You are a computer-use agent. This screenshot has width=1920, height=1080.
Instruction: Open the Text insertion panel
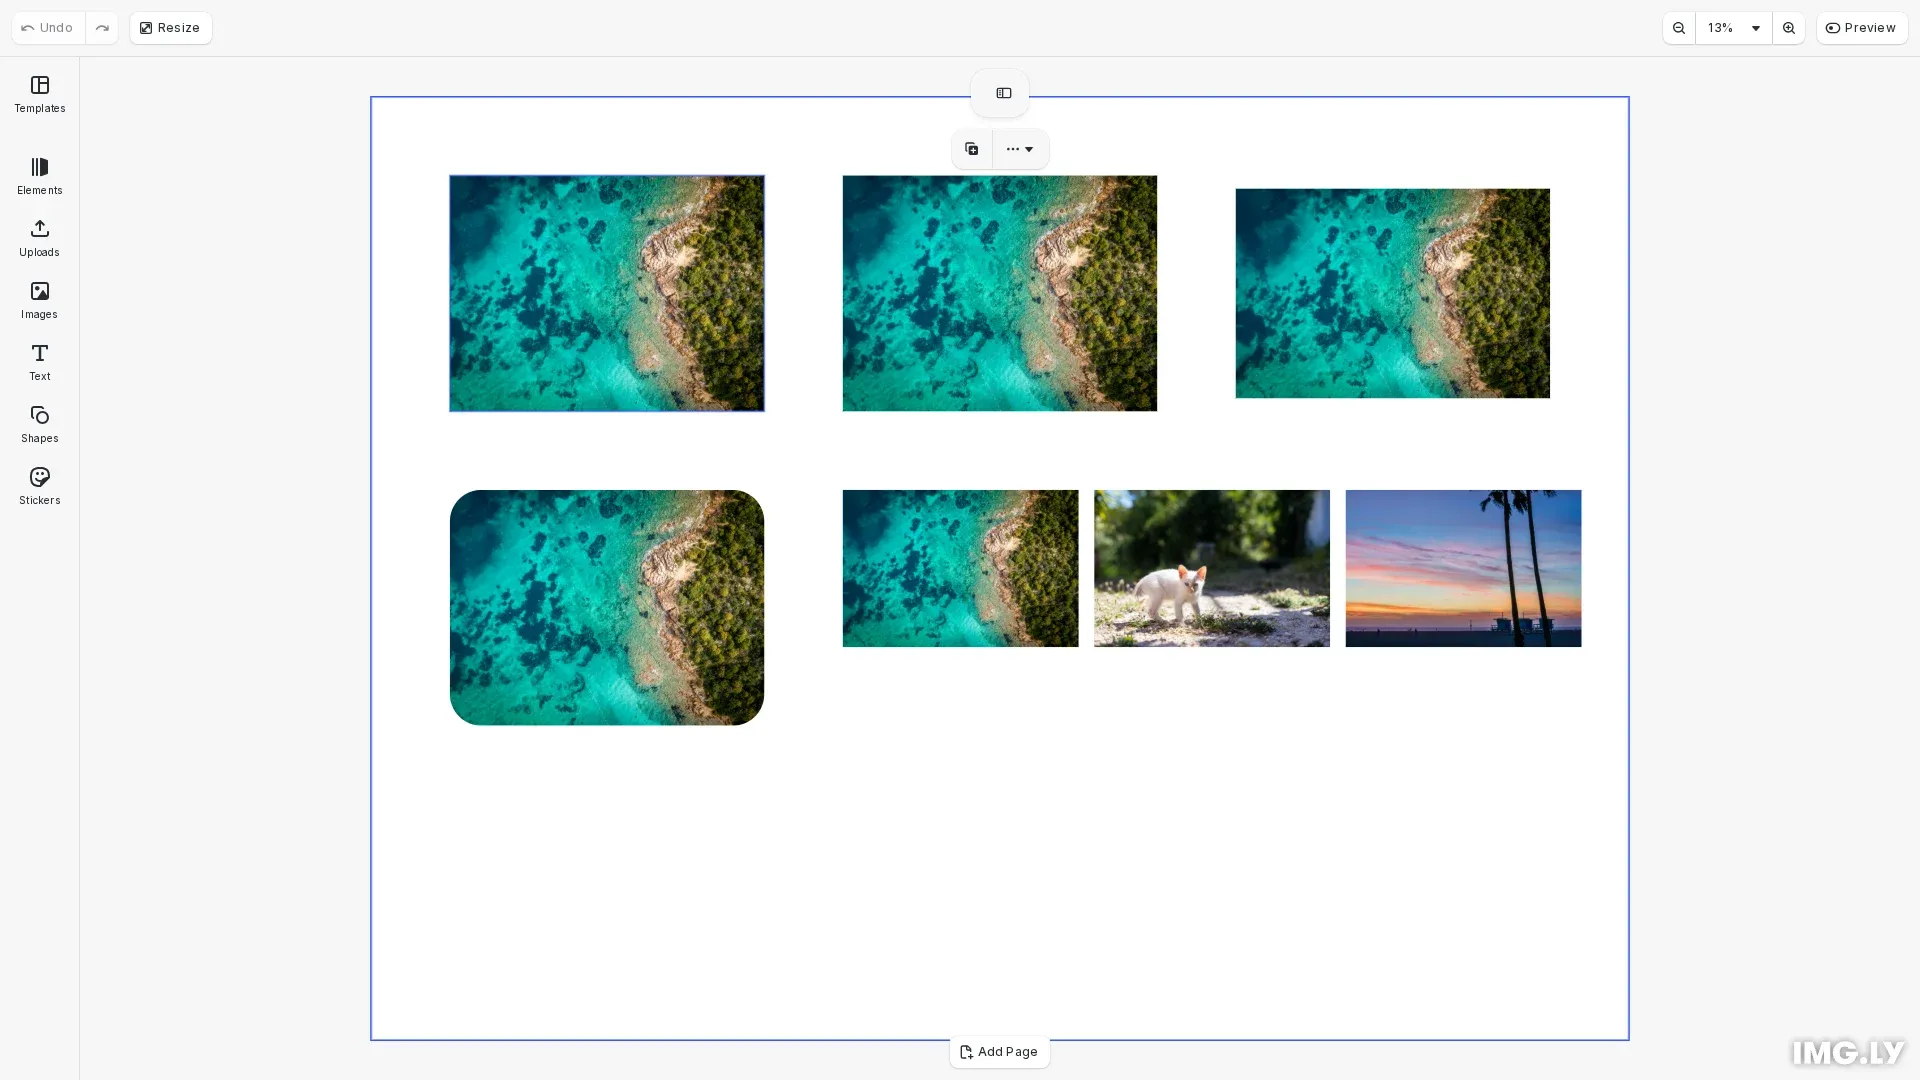(x=39, y=362)
